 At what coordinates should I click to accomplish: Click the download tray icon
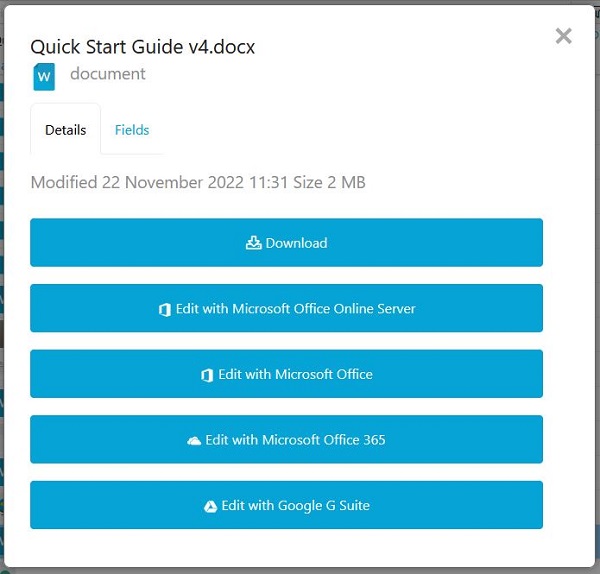pyautogui.click(x=253, y=243)
